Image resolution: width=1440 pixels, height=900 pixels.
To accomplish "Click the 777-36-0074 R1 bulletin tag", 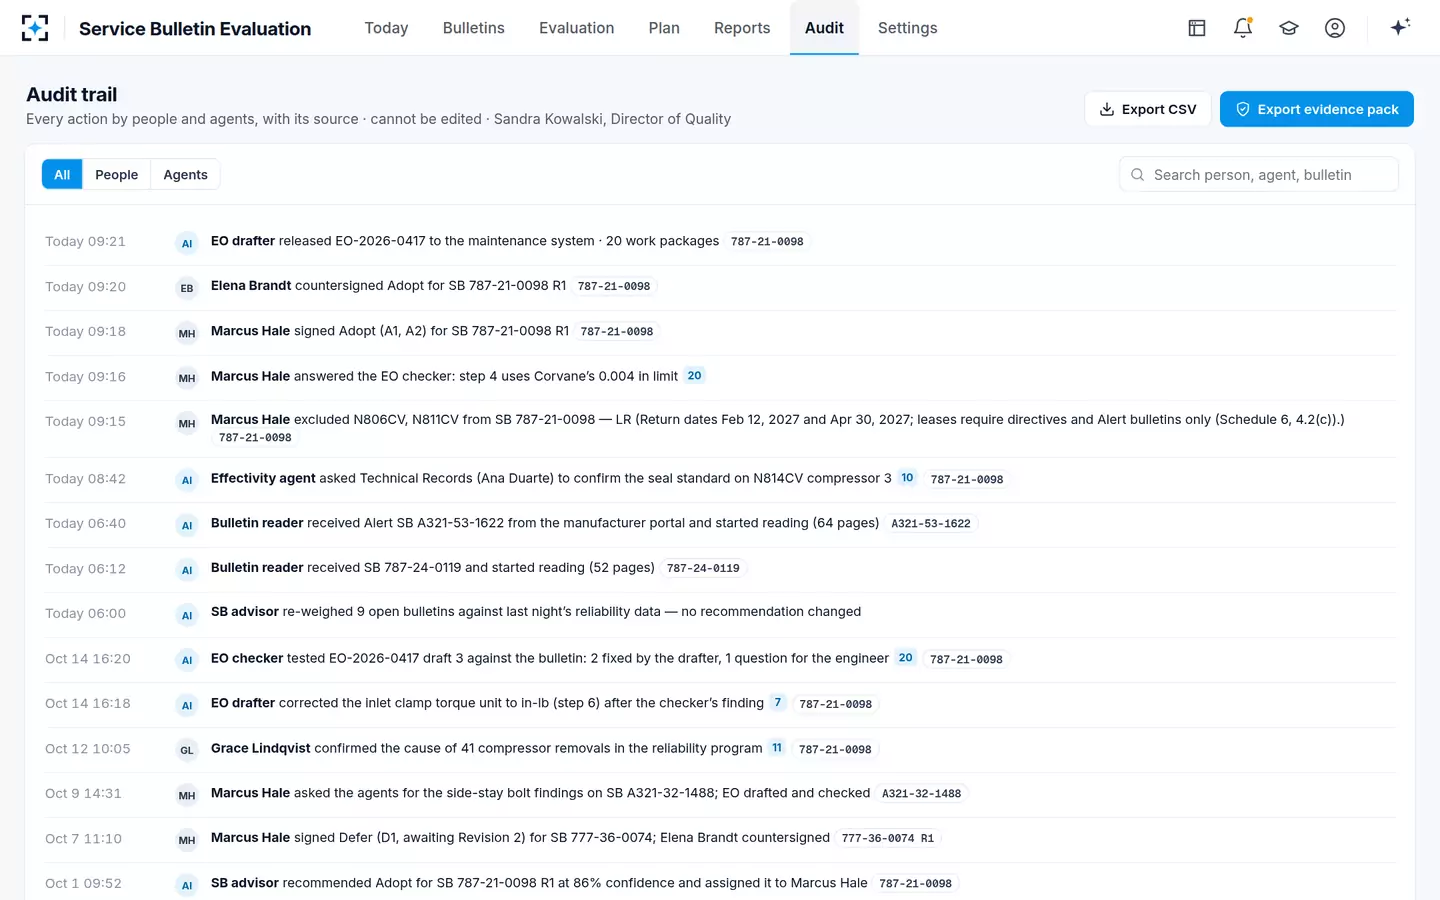I will [x=888, y=839].
